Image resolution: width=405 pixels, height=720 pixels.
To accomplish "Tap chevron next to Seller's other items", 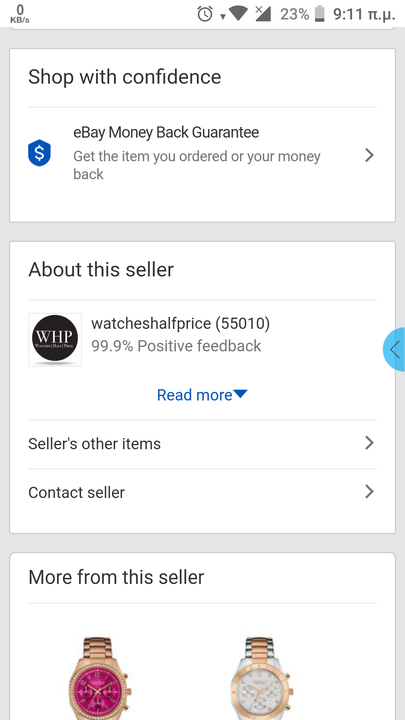I will pyautogui.click(x=369, y=443).
